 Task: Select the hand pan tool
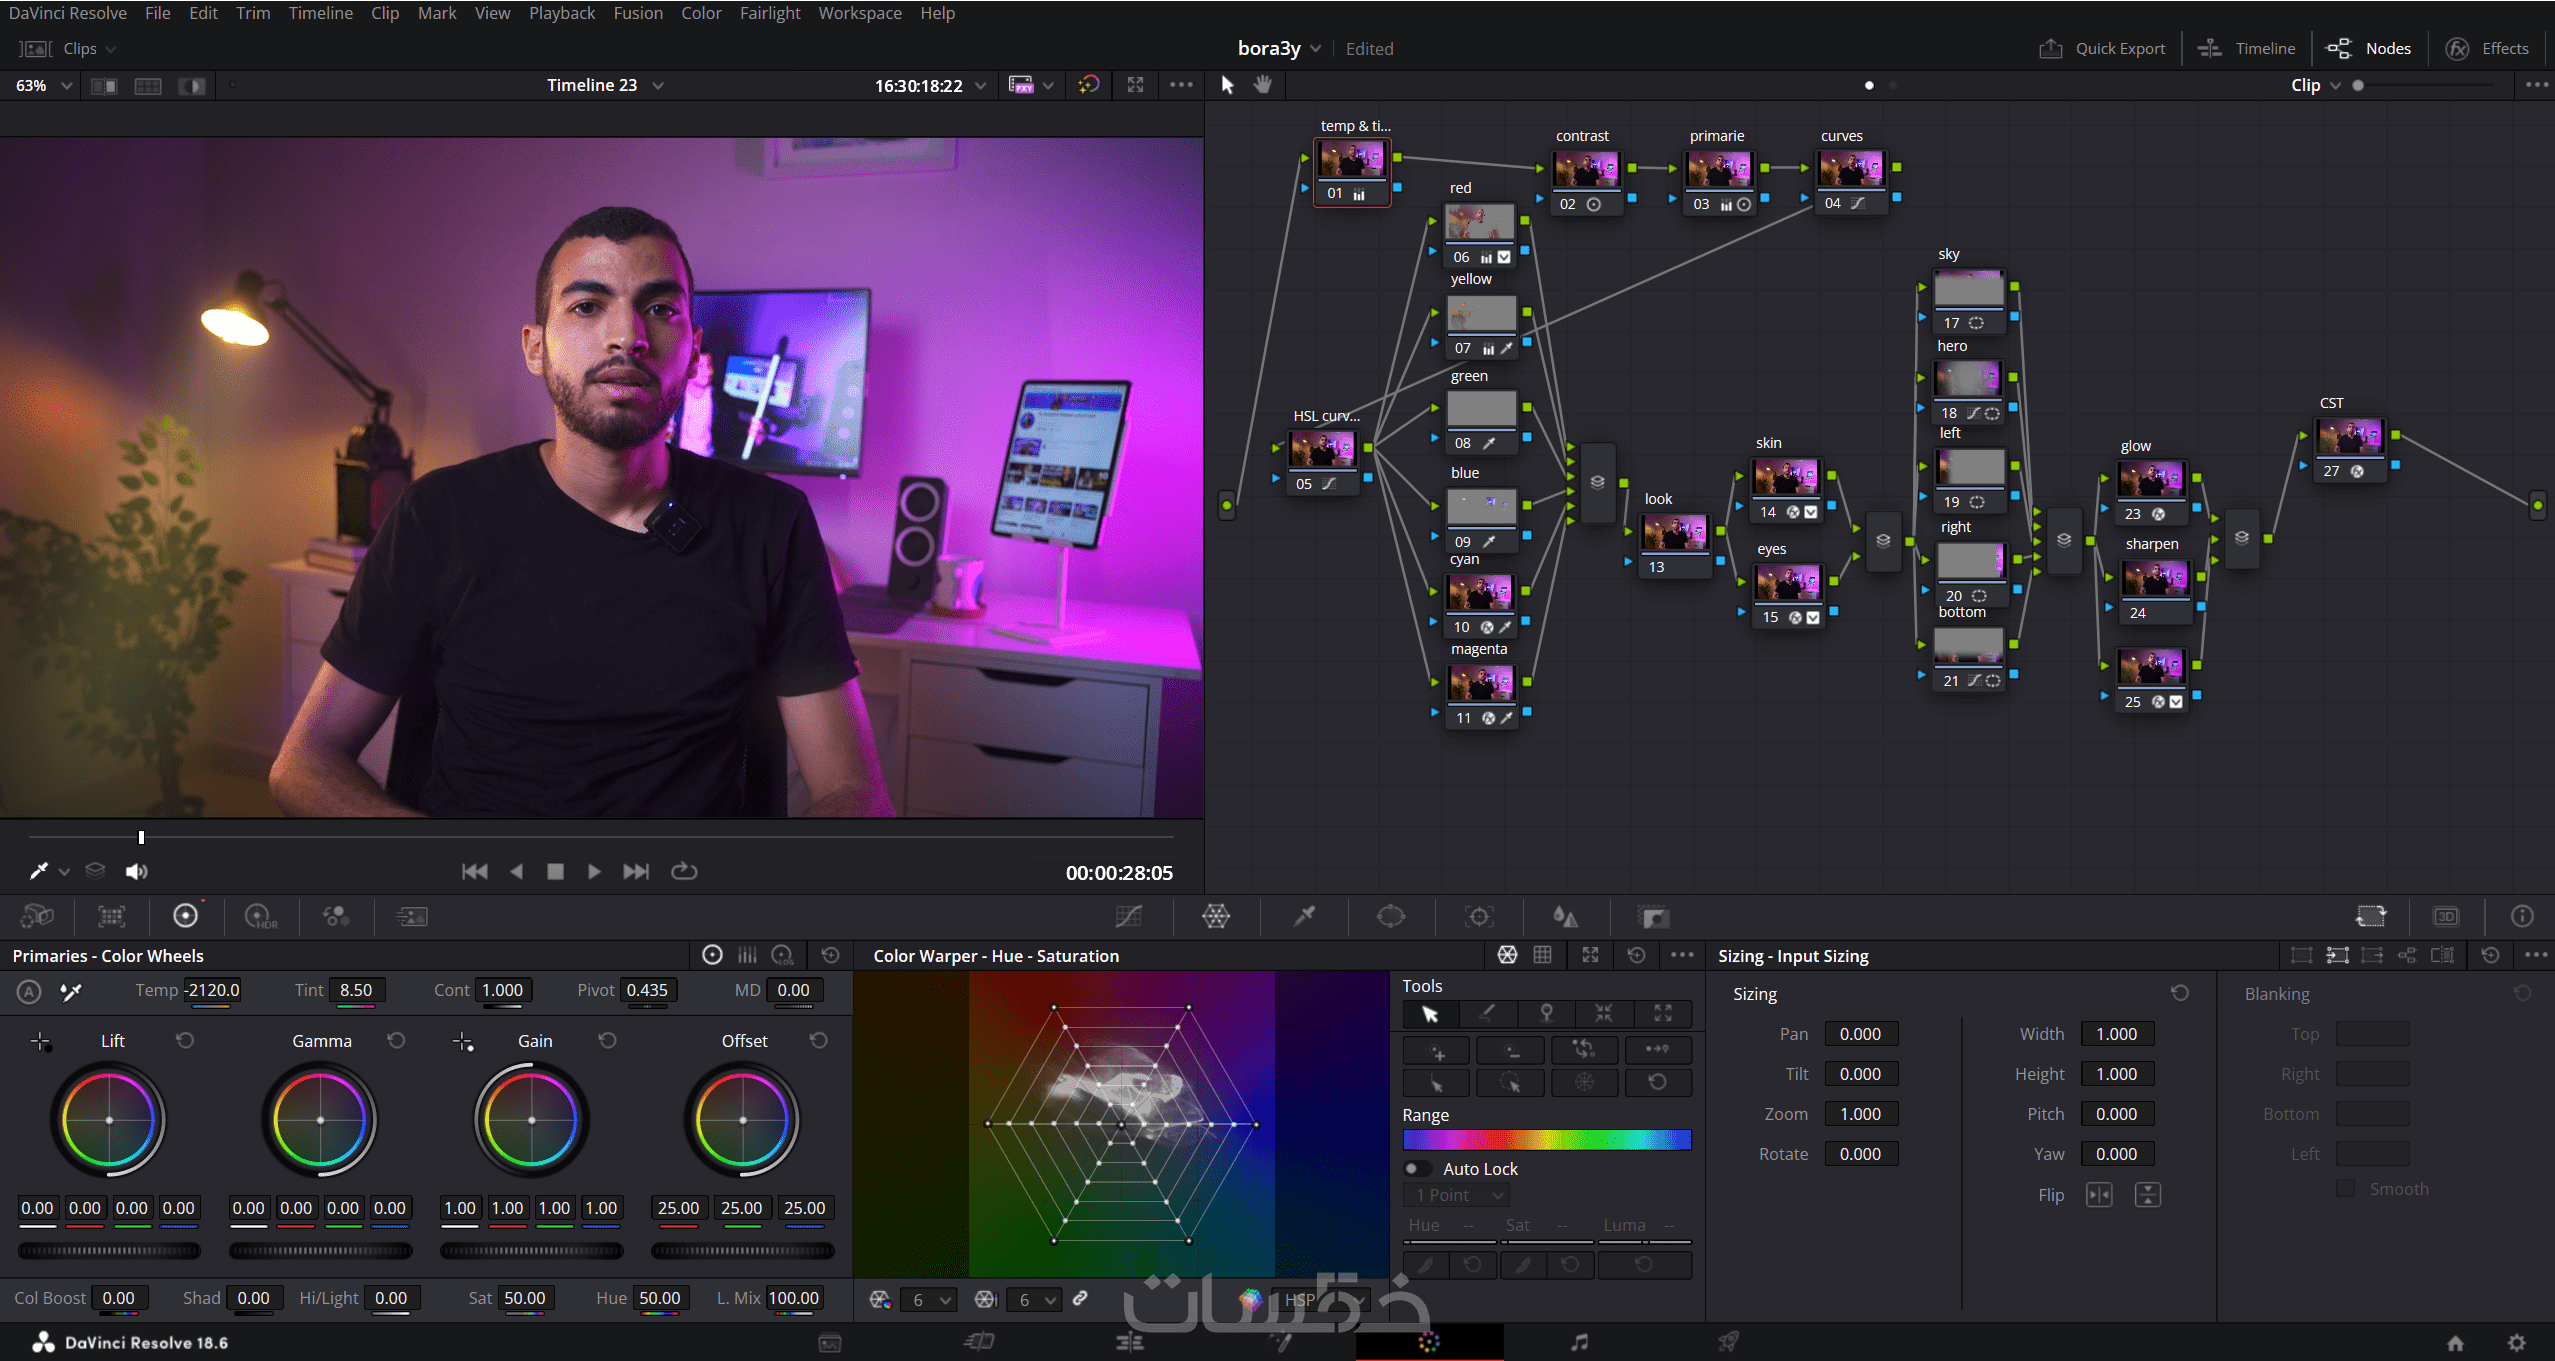[x=1263, y=85]
